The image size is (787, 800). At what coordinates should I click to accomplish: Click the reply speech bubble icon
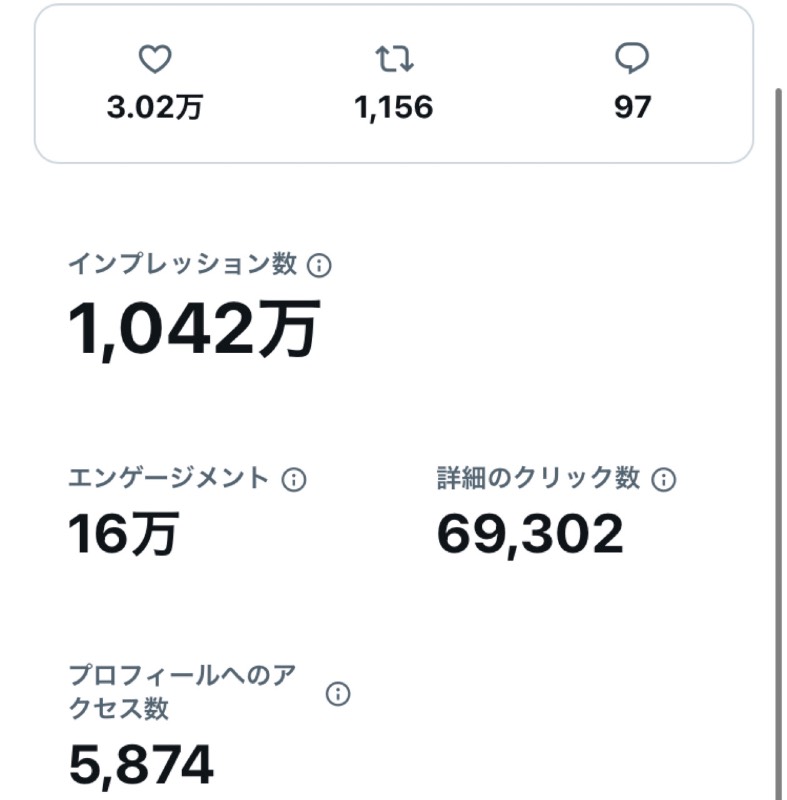point(632,59)
